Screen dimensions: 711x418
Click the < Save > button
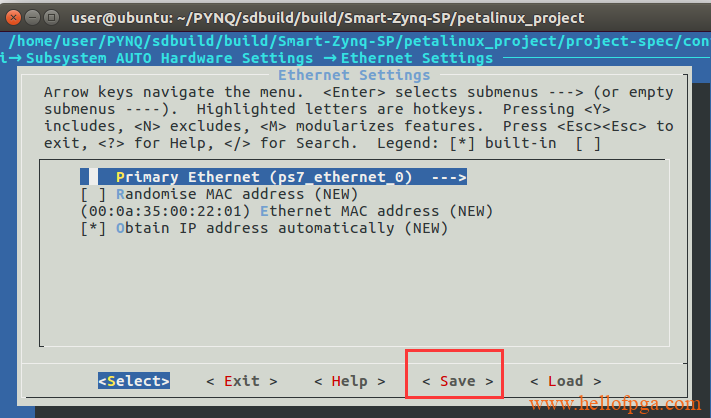(458, 381)
